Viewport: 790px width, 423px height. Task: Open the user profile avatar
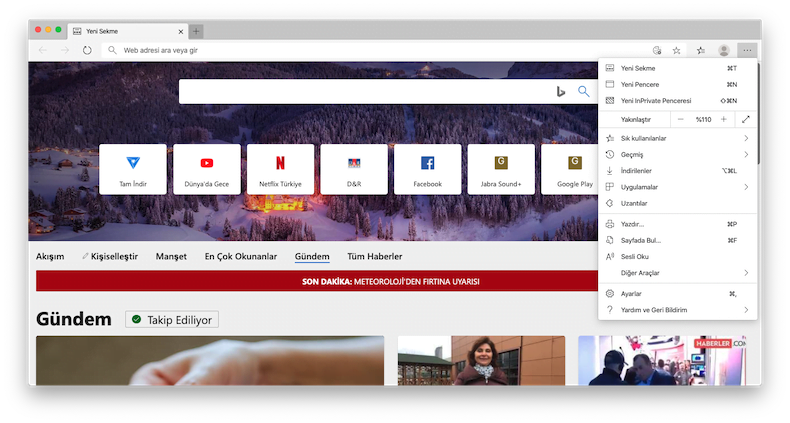pos(724,50)
